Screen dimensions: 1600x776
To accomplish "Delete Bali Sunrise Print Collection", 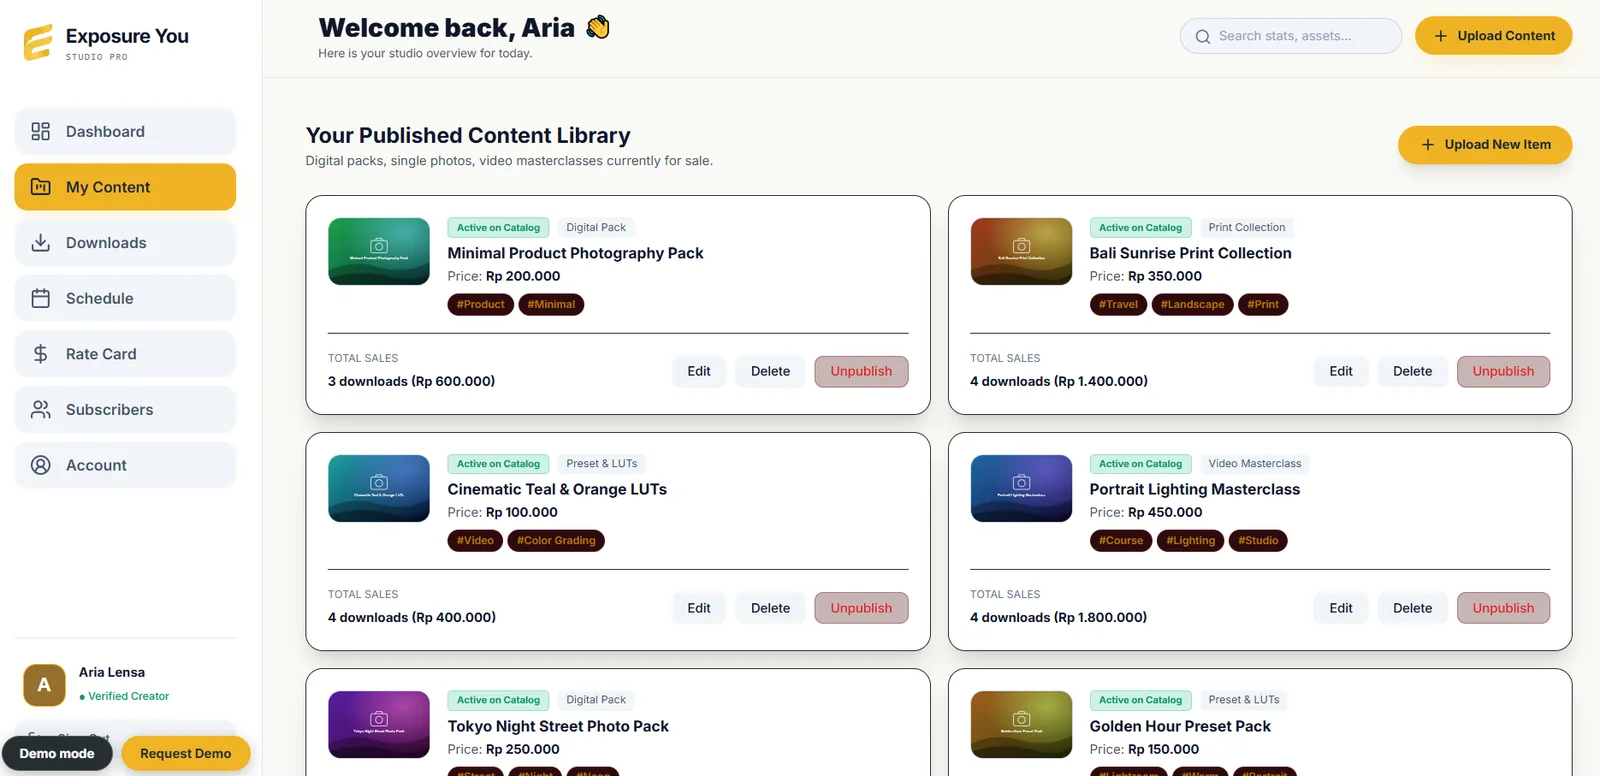I will 1412,371.
